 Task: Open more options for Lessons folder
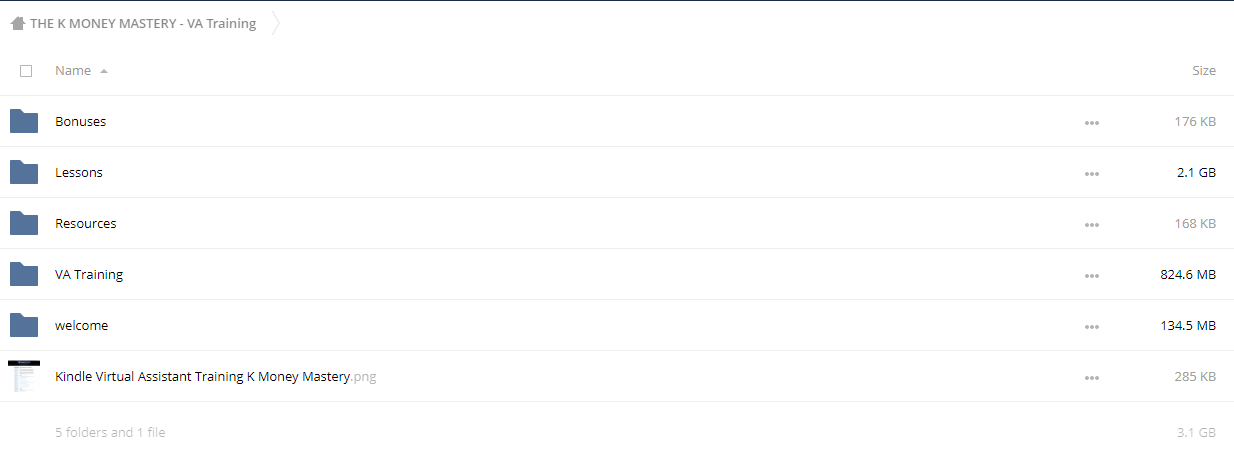[x=1092, y=174]
